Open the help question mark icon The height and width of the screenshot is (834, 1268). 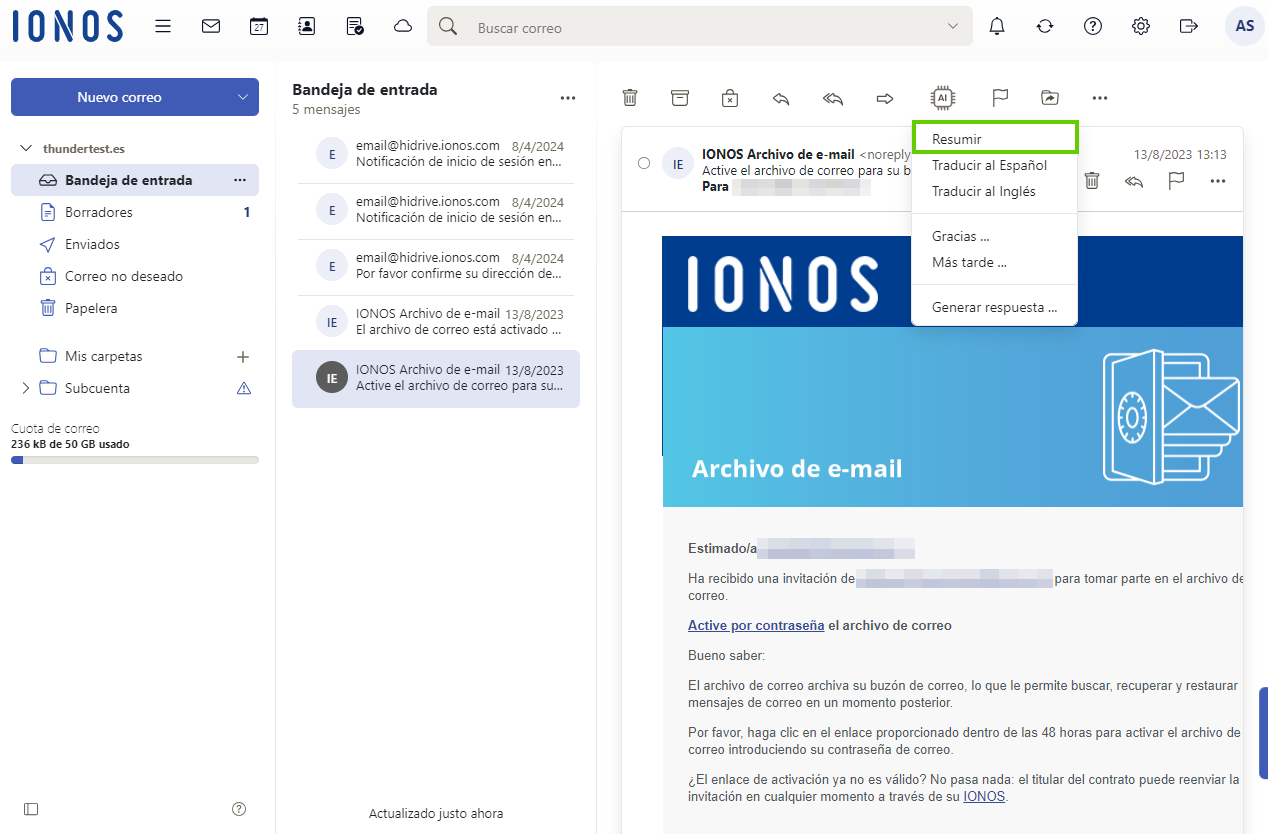(x=1093, y=27)
